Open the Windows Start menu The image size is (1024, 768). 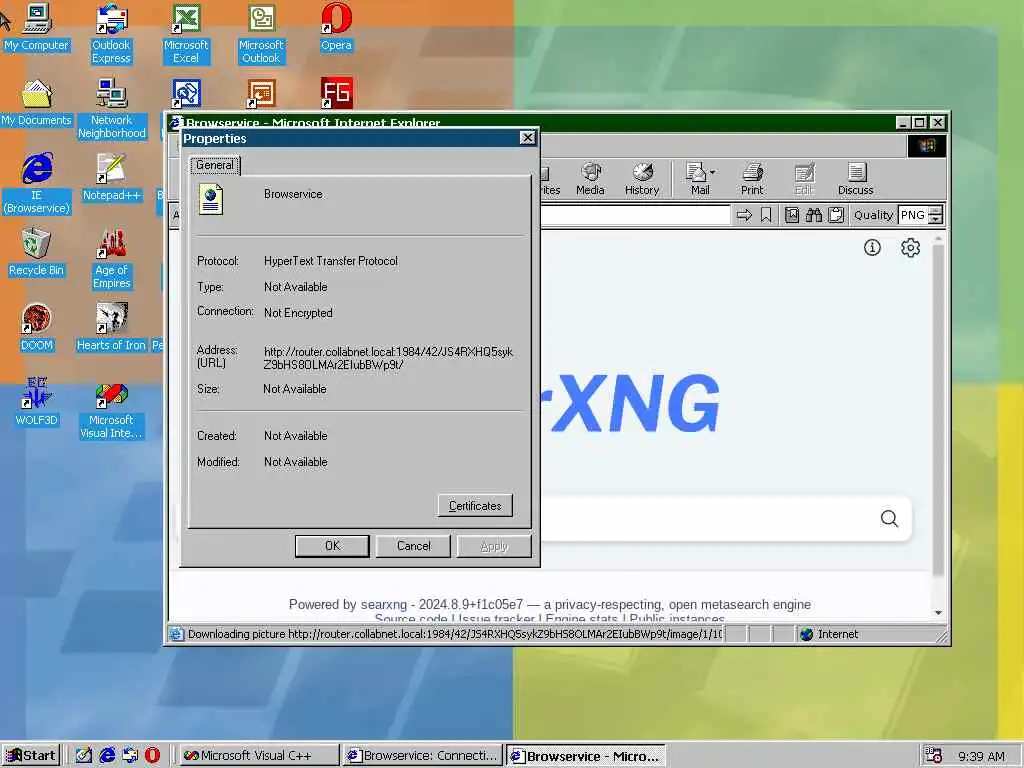point(31,756)
